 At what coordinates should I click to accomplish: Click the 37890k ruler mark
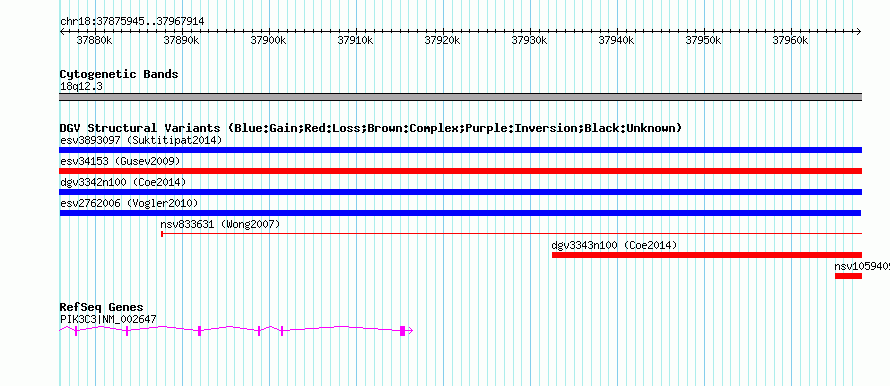[x=181, y=40]
